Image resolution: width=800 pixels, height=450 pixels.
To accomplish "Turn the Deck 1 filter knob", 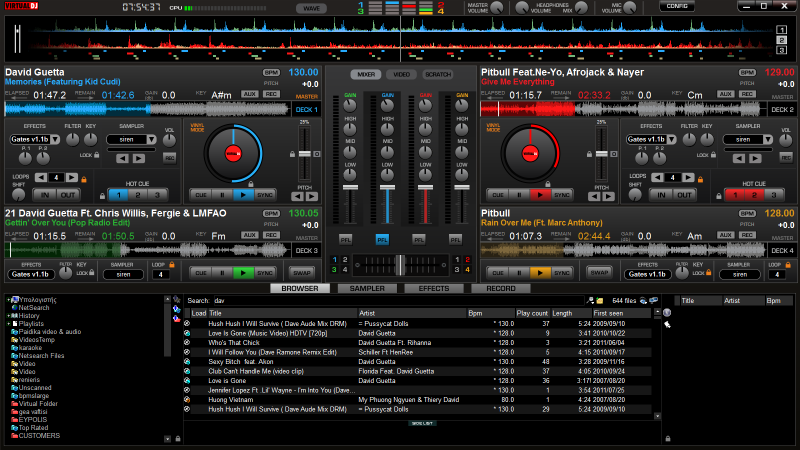I will 72,139.
